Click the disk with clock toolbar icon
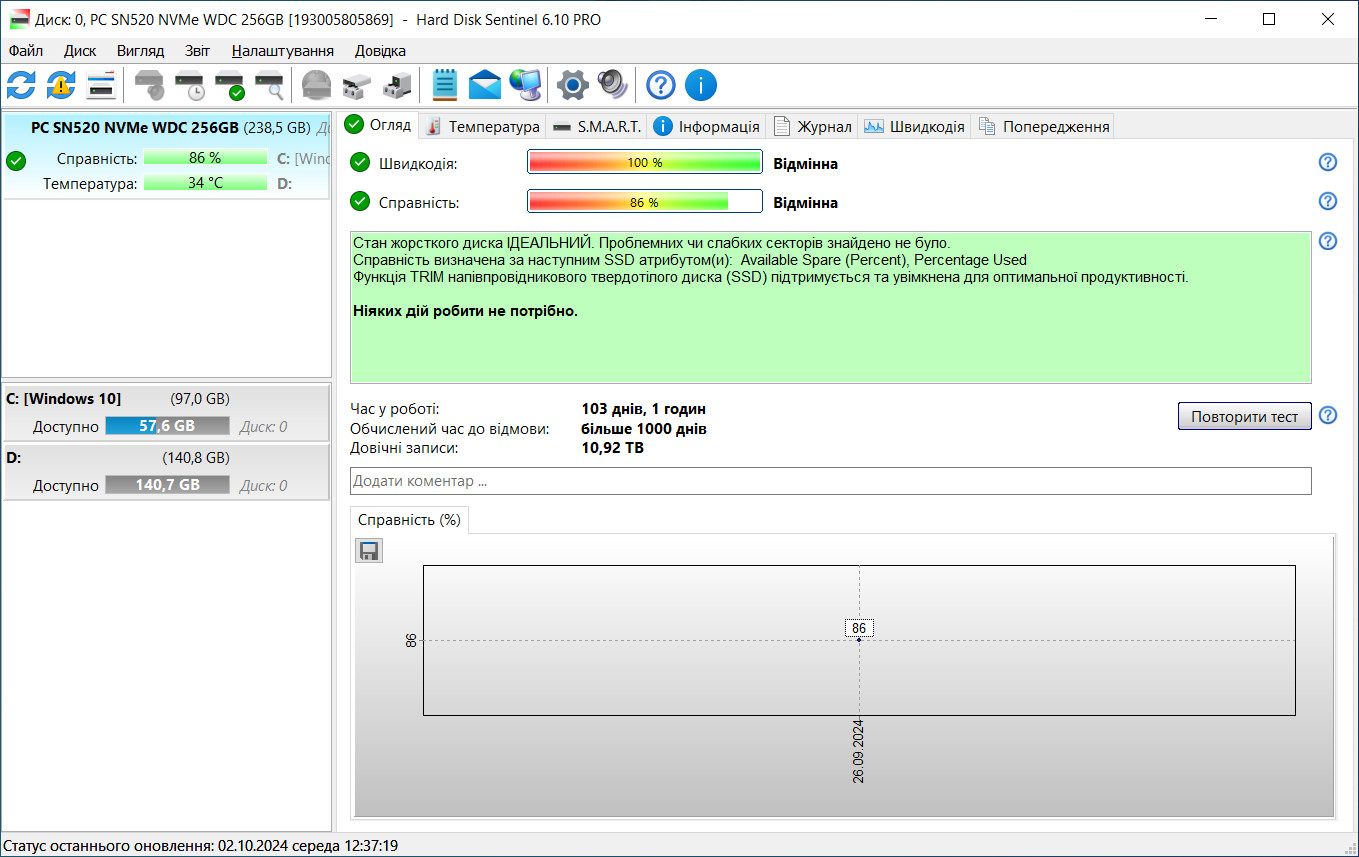The height and width of the screenshot is (857, 1359). [190, 86]
